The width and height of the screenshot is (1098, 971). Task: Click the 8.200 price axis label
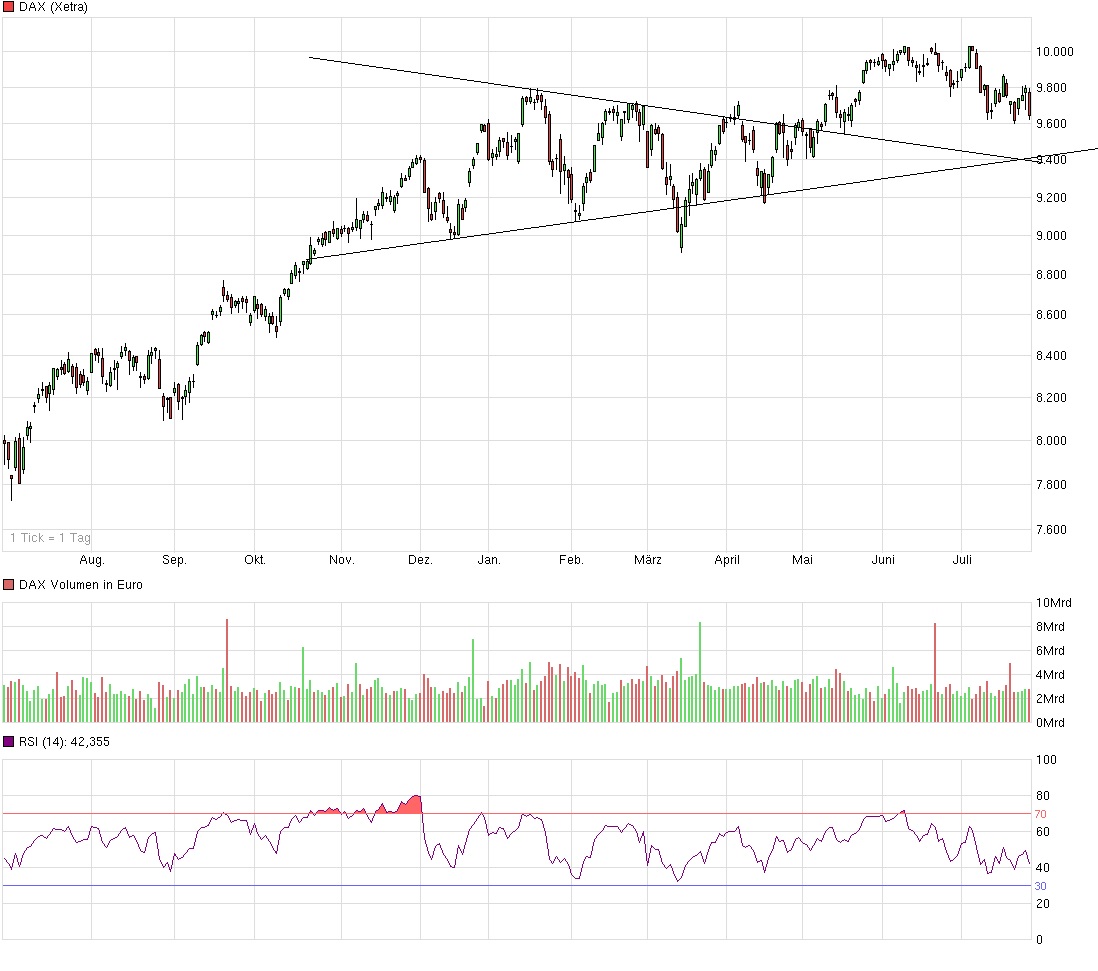(x=1052, y=398)
